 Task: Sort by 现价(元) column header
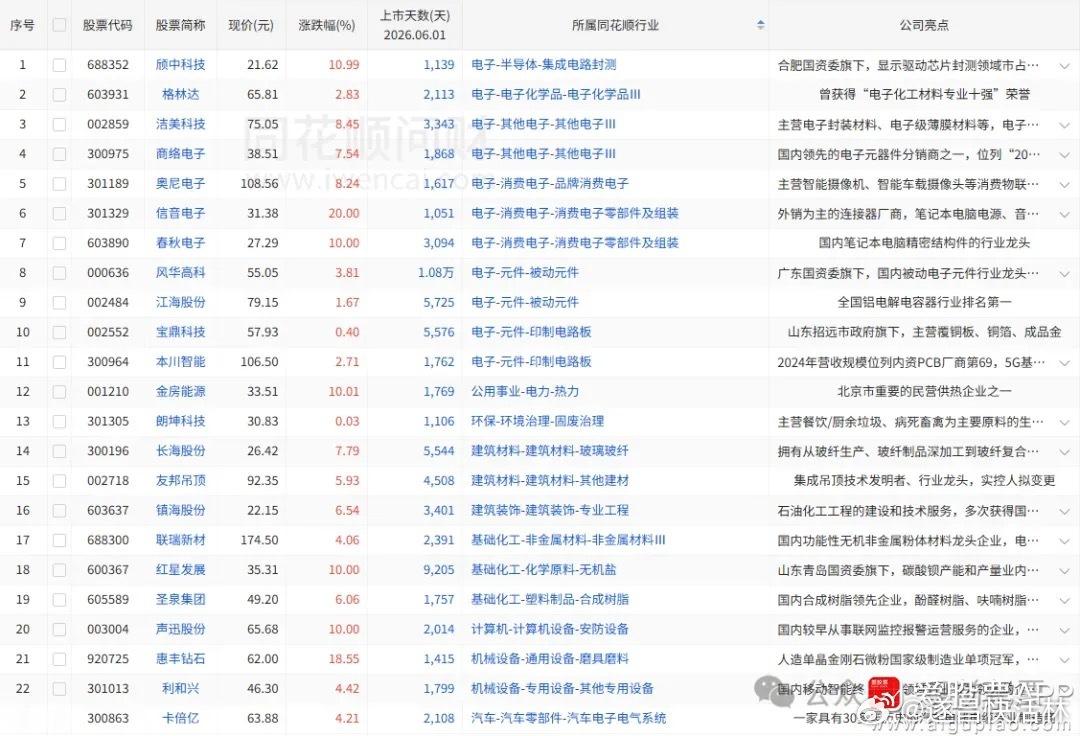251,25
